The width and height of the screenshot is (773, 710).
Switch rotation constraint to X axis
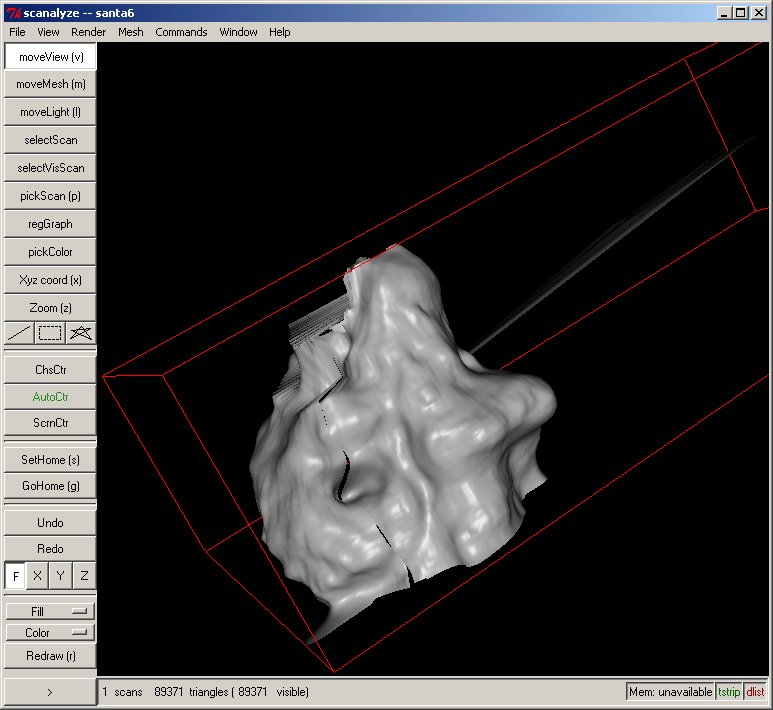(x=38, y=576)
